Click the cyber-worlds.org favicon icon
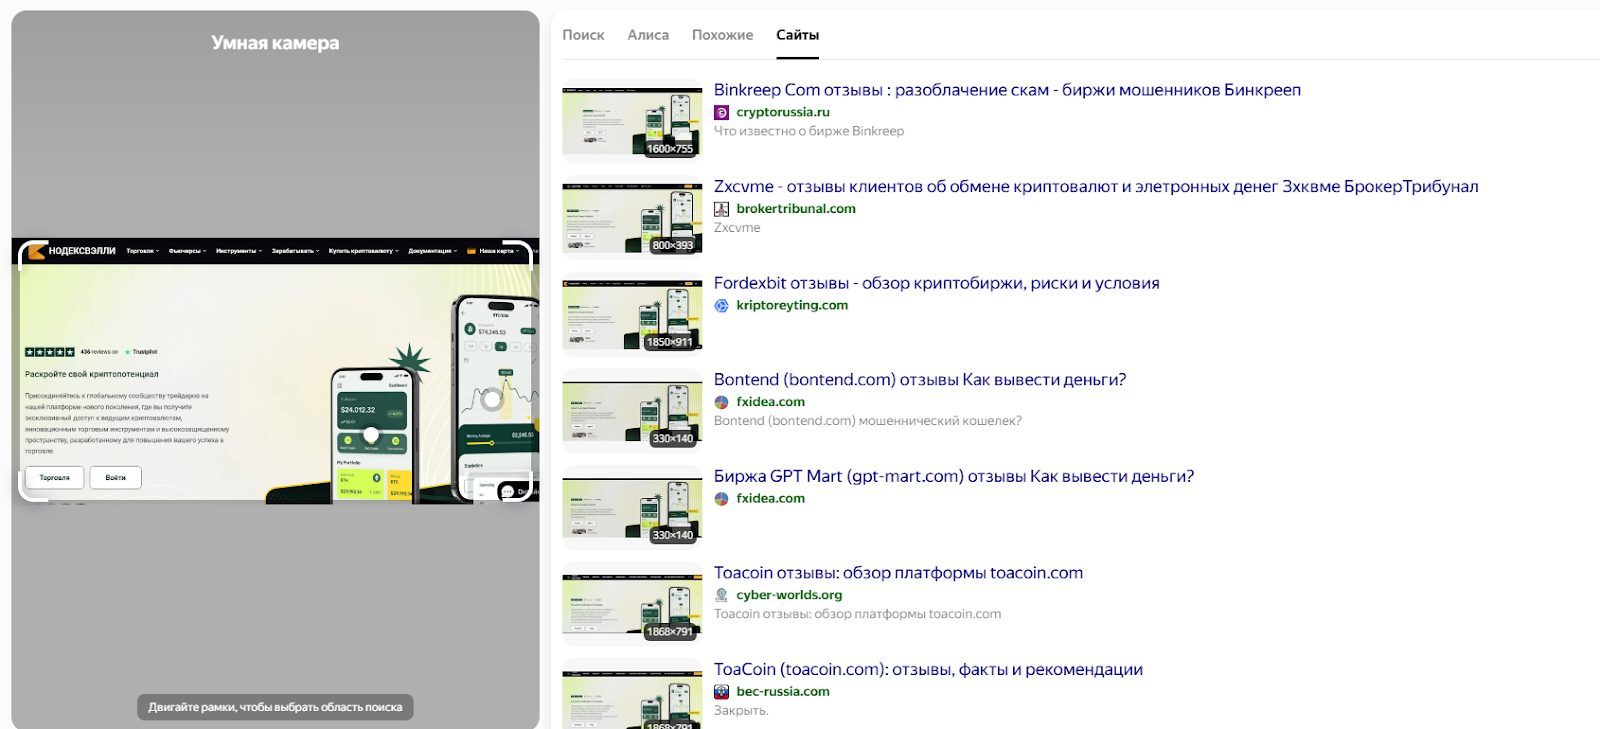The image size is (1600, 729). [721, 595]
